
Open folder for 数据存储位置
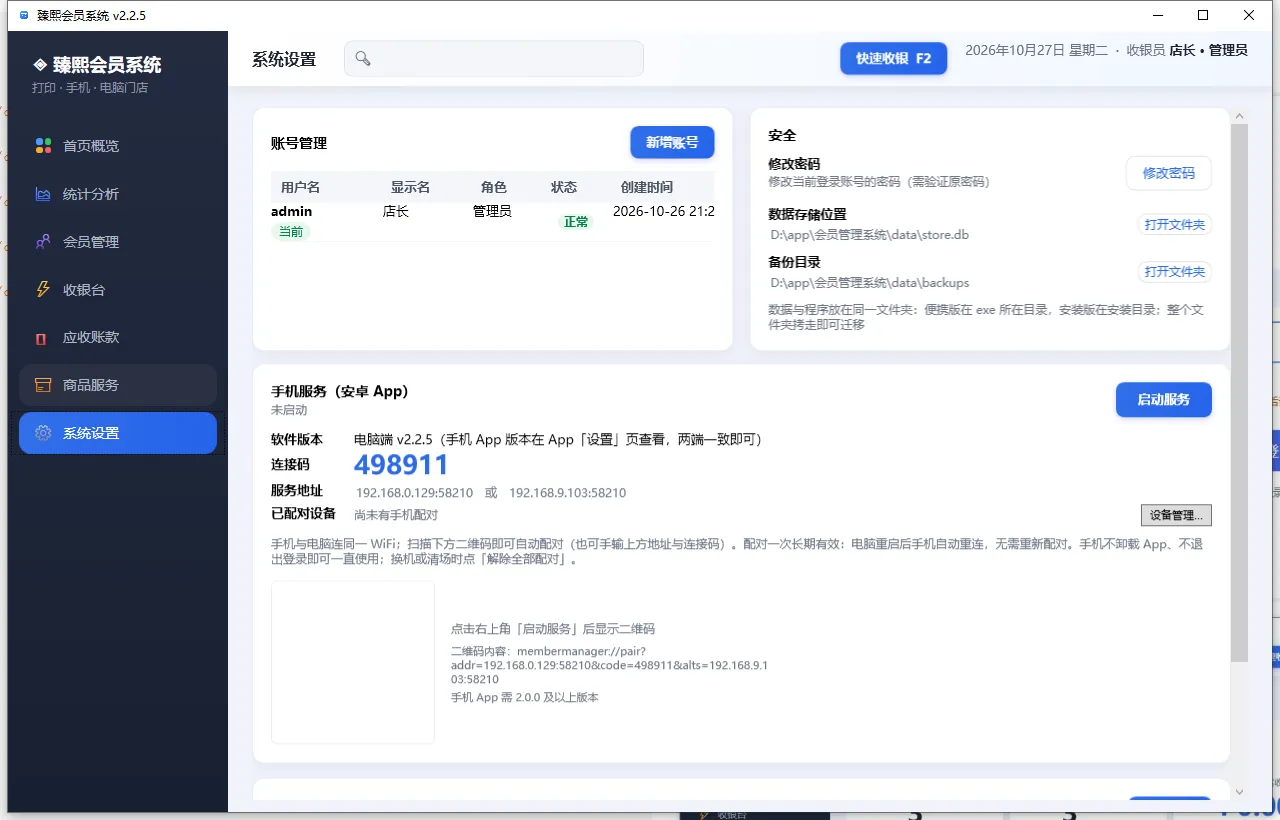[1174, 224]
